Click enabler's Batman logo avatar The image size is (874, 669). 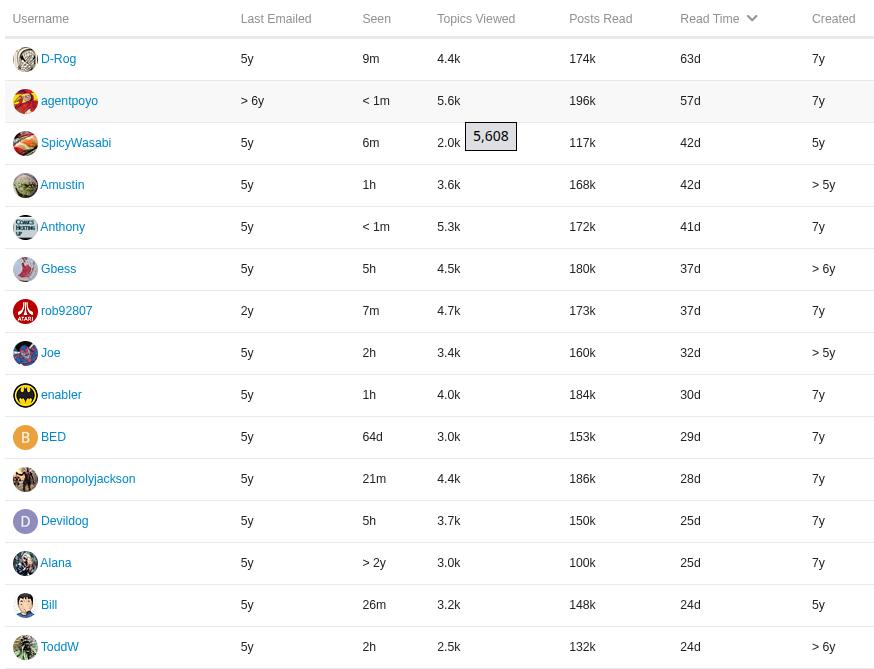point(25,396)
